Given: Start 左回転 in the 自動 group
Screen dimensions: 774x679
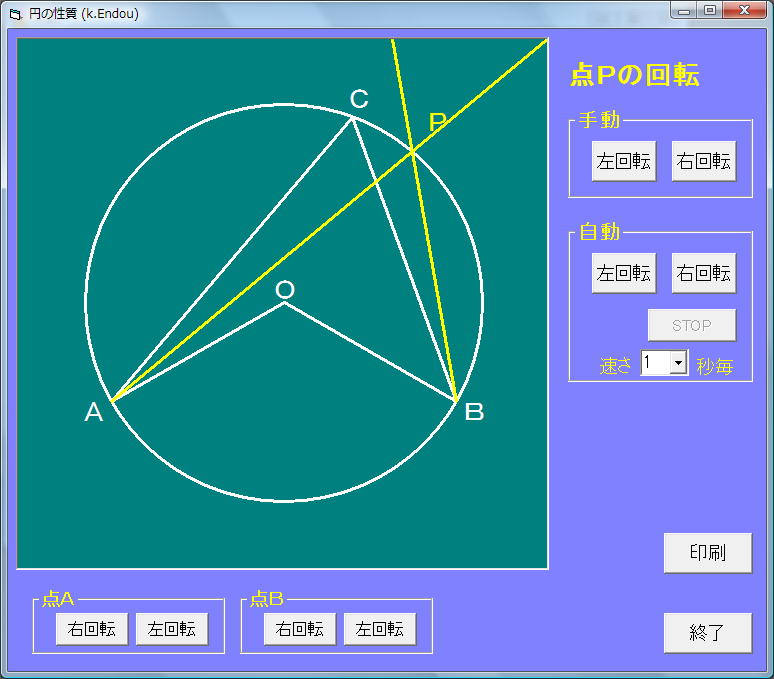Looking at the screenshot, I should [x=624, y=273].
